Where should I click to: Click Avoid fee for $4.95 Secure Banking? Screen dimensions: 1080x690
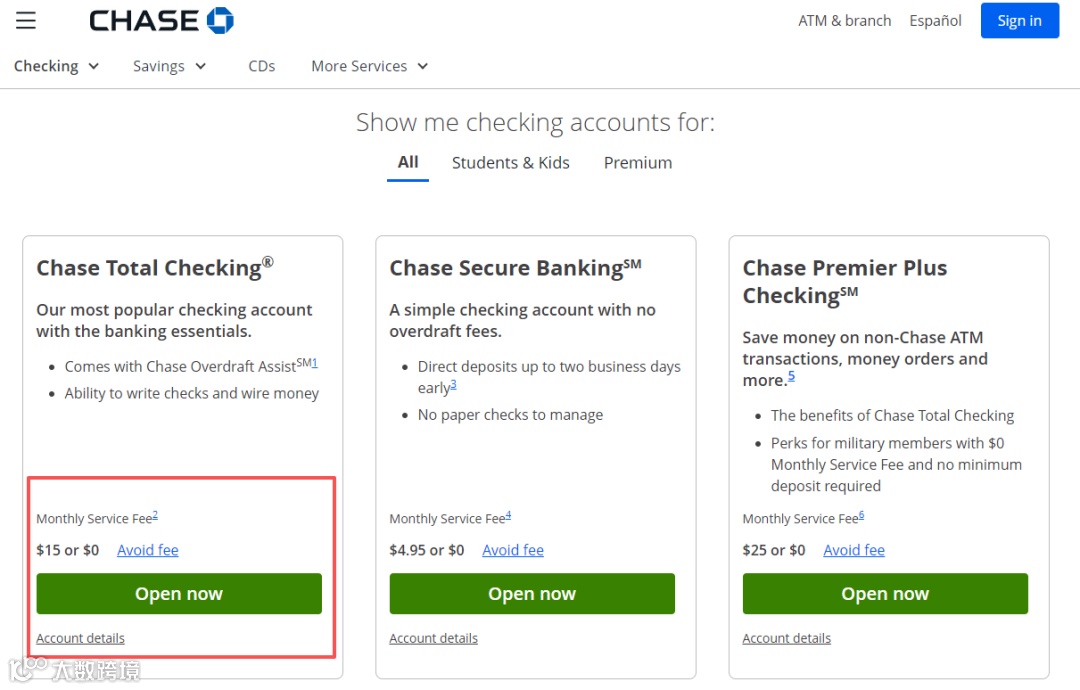(x=513, y=550)
